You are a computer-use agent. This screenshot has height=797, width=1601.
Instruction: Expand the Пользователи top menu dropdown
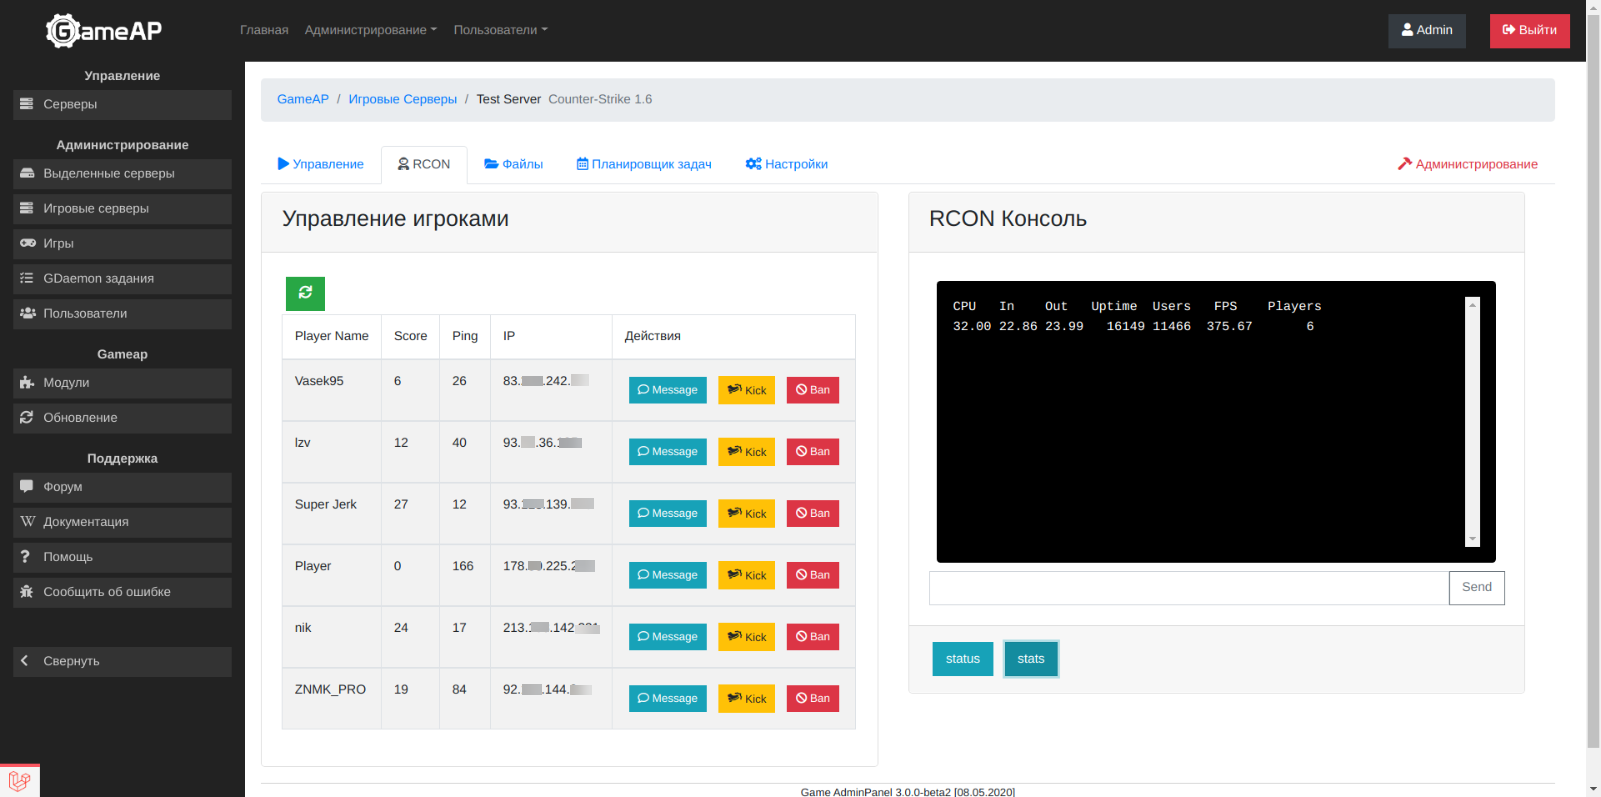(500, 30)
